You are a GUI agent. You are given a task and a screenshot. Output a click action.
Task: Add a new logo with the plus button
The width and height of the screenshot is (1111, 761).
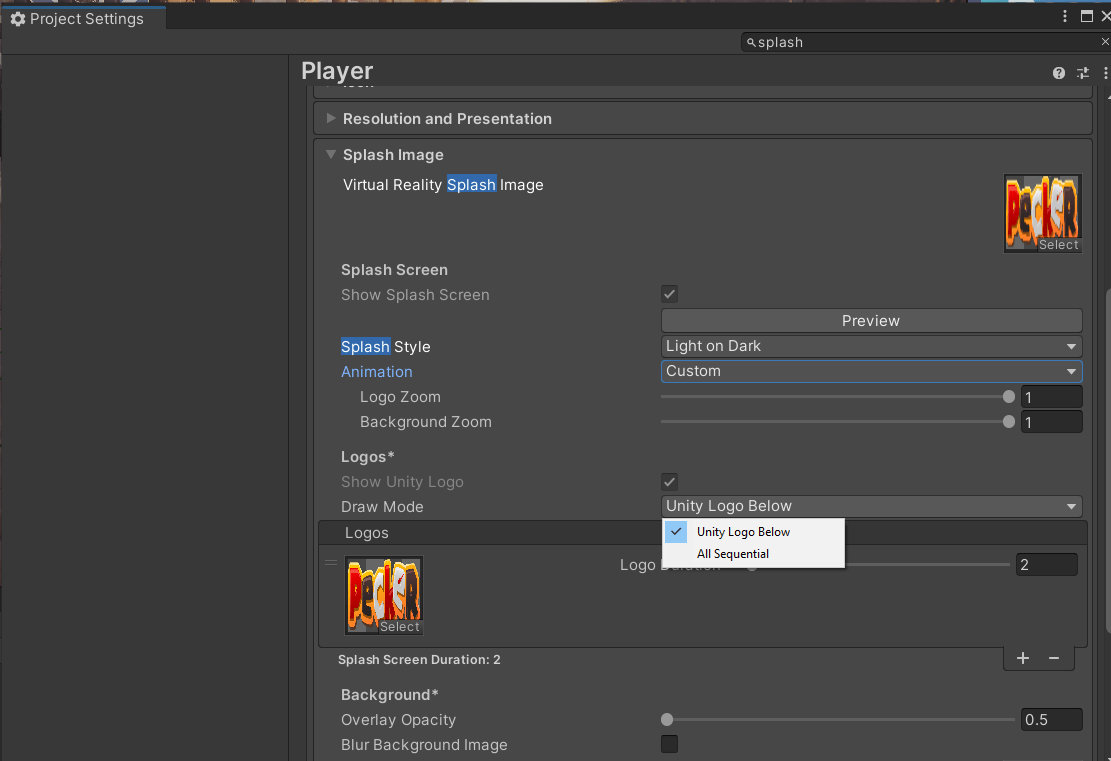(x=1022, y=658)
